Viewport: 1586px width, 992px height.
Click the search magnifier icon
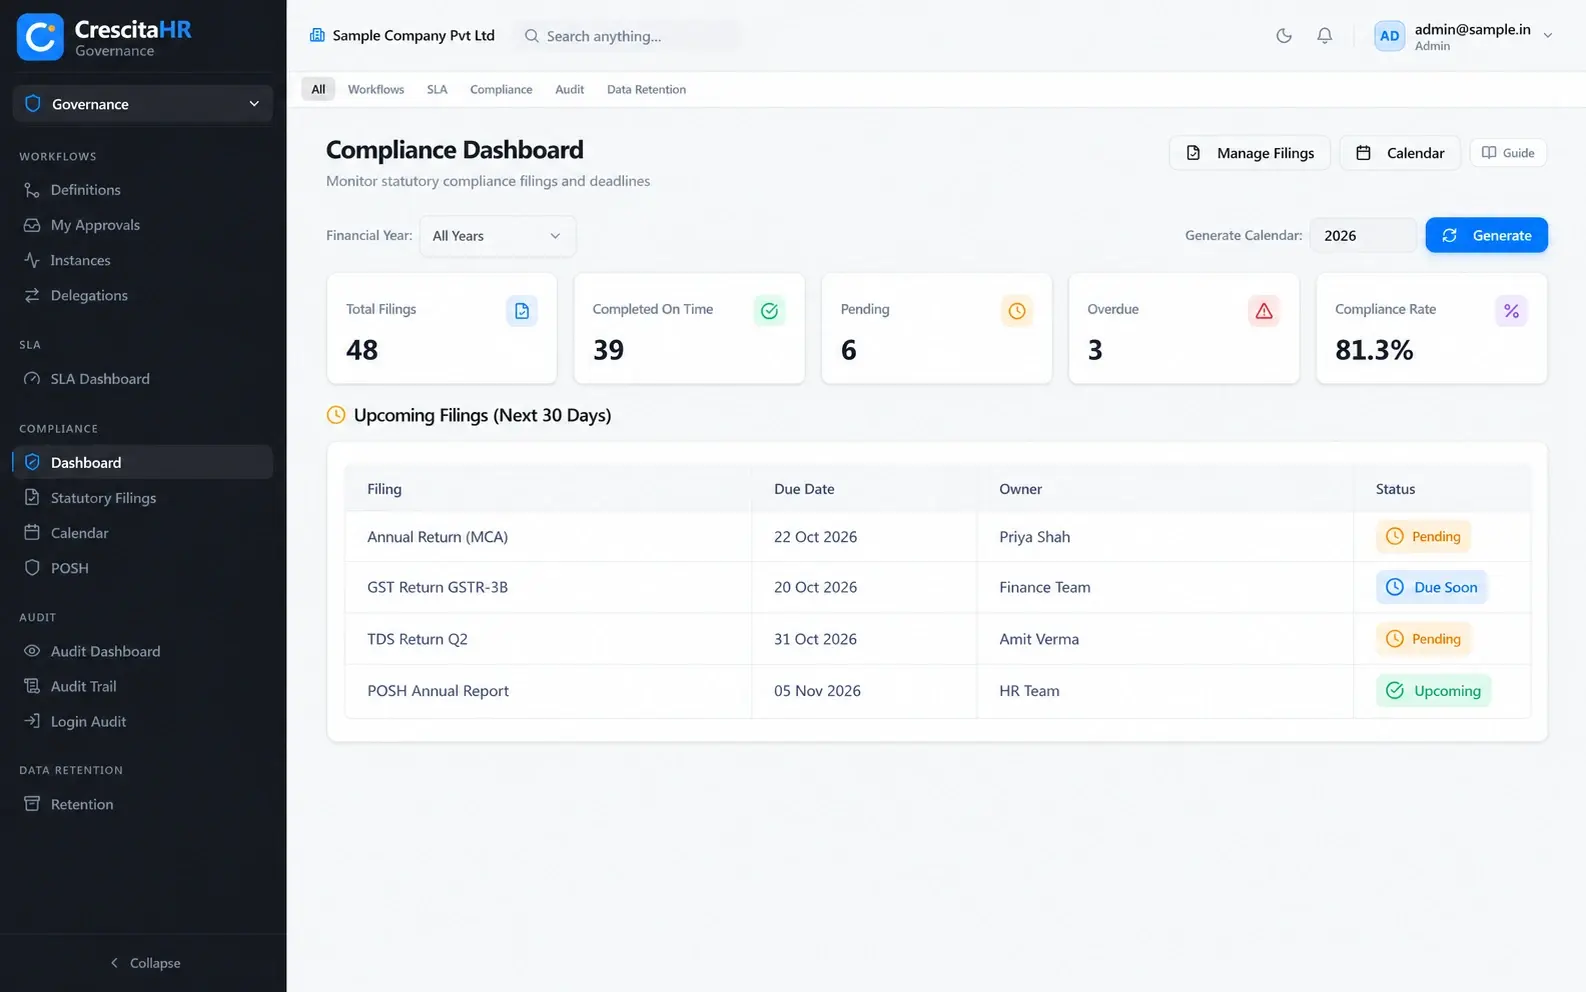click(532, 36)
